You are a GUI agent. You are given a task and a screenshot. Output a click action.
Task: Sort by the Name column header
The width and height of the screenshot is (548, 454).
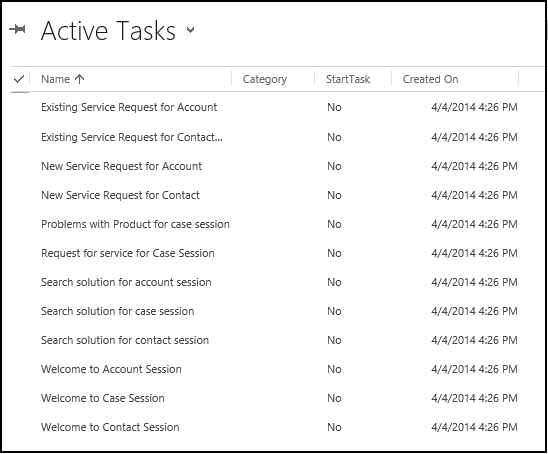(x=56, y=79)
